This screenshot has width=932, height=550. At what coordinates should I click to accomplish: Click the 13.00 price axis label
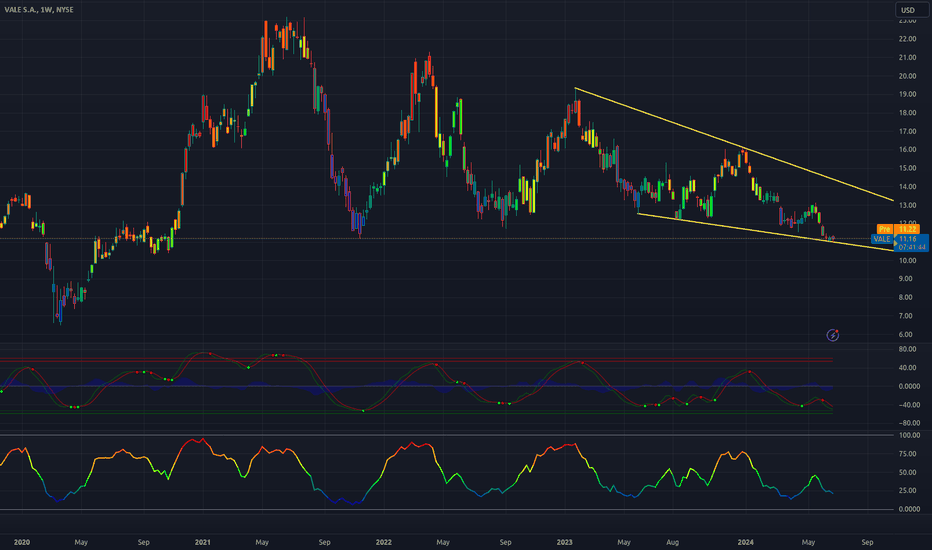(908, 206)
